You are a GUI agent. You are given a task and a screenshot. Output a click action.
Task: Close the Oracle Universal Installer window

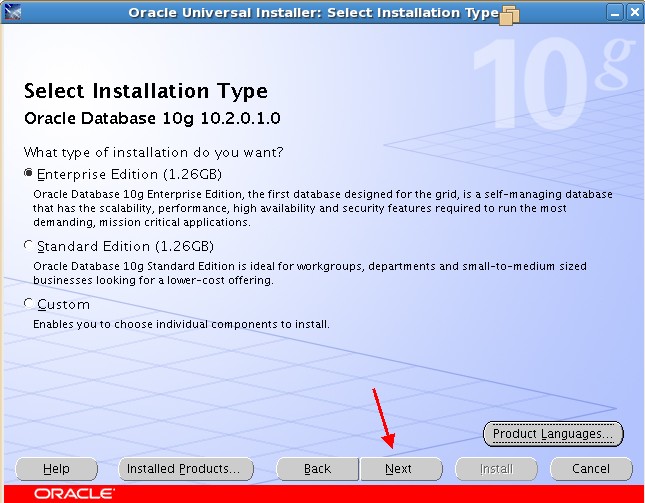[x=634, y=13]
